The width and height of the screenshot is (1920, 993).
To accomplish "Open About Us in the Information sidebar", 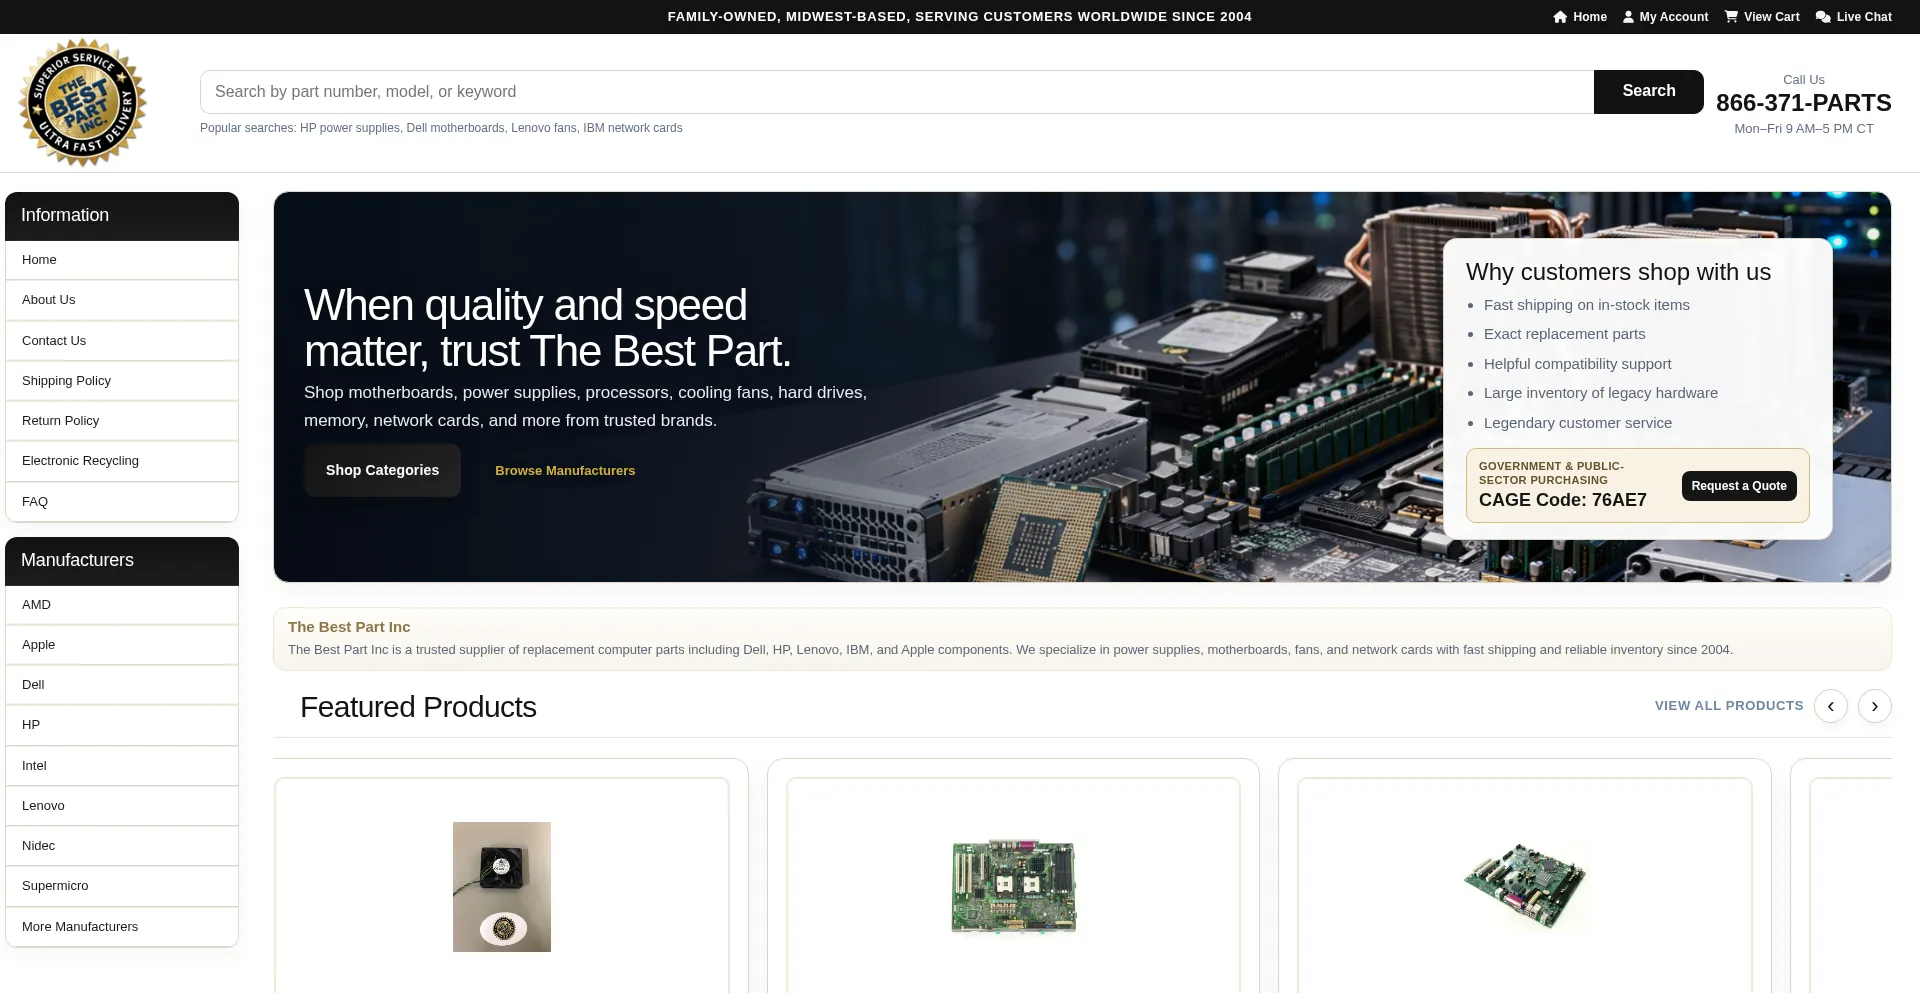I will coord(122,300).
